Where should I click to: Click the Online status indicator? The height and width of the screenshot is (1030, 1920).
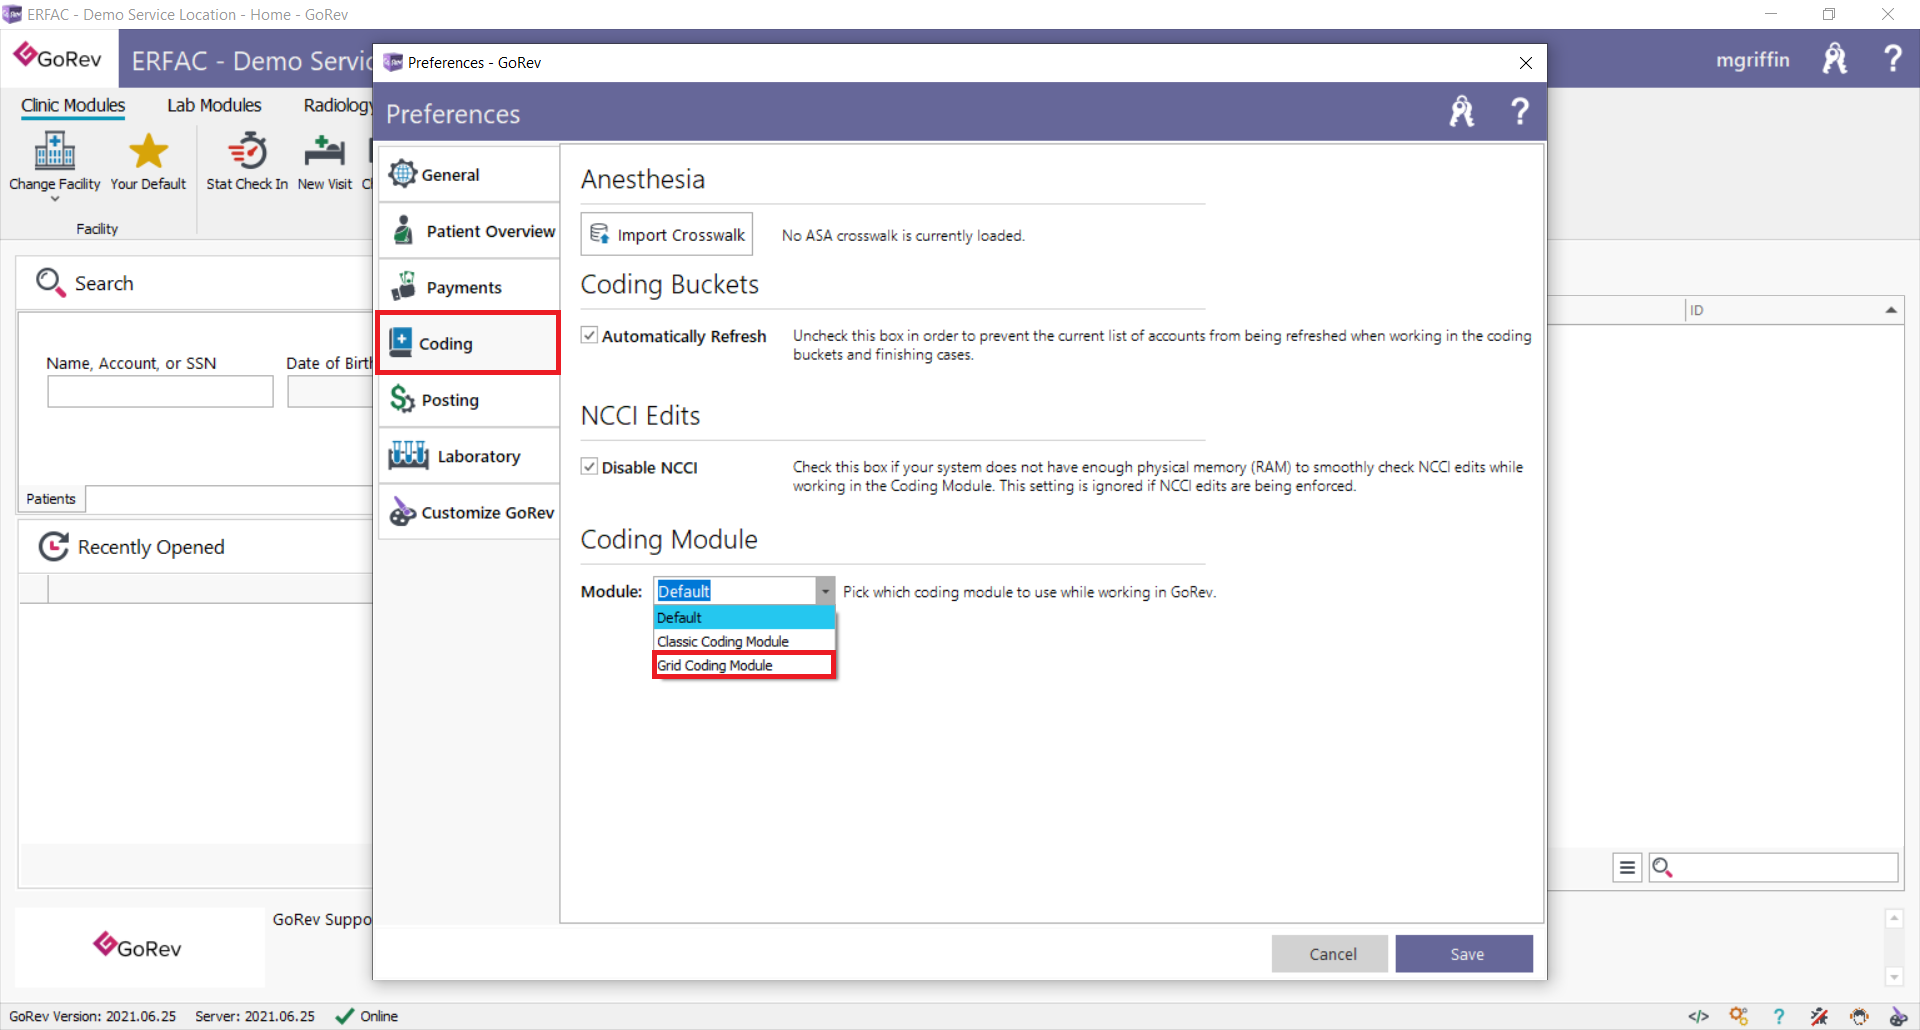[x=366, y=1016]
